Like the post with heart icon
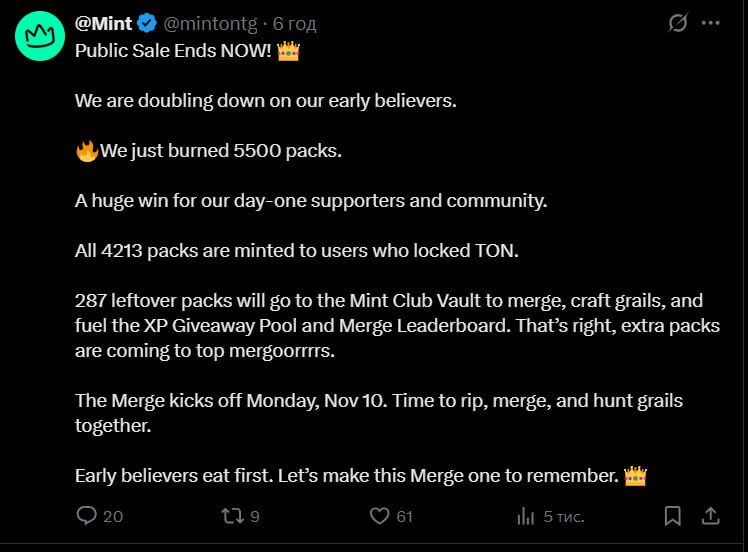Screen dimensions: 748x552 [x=379, y=516]
